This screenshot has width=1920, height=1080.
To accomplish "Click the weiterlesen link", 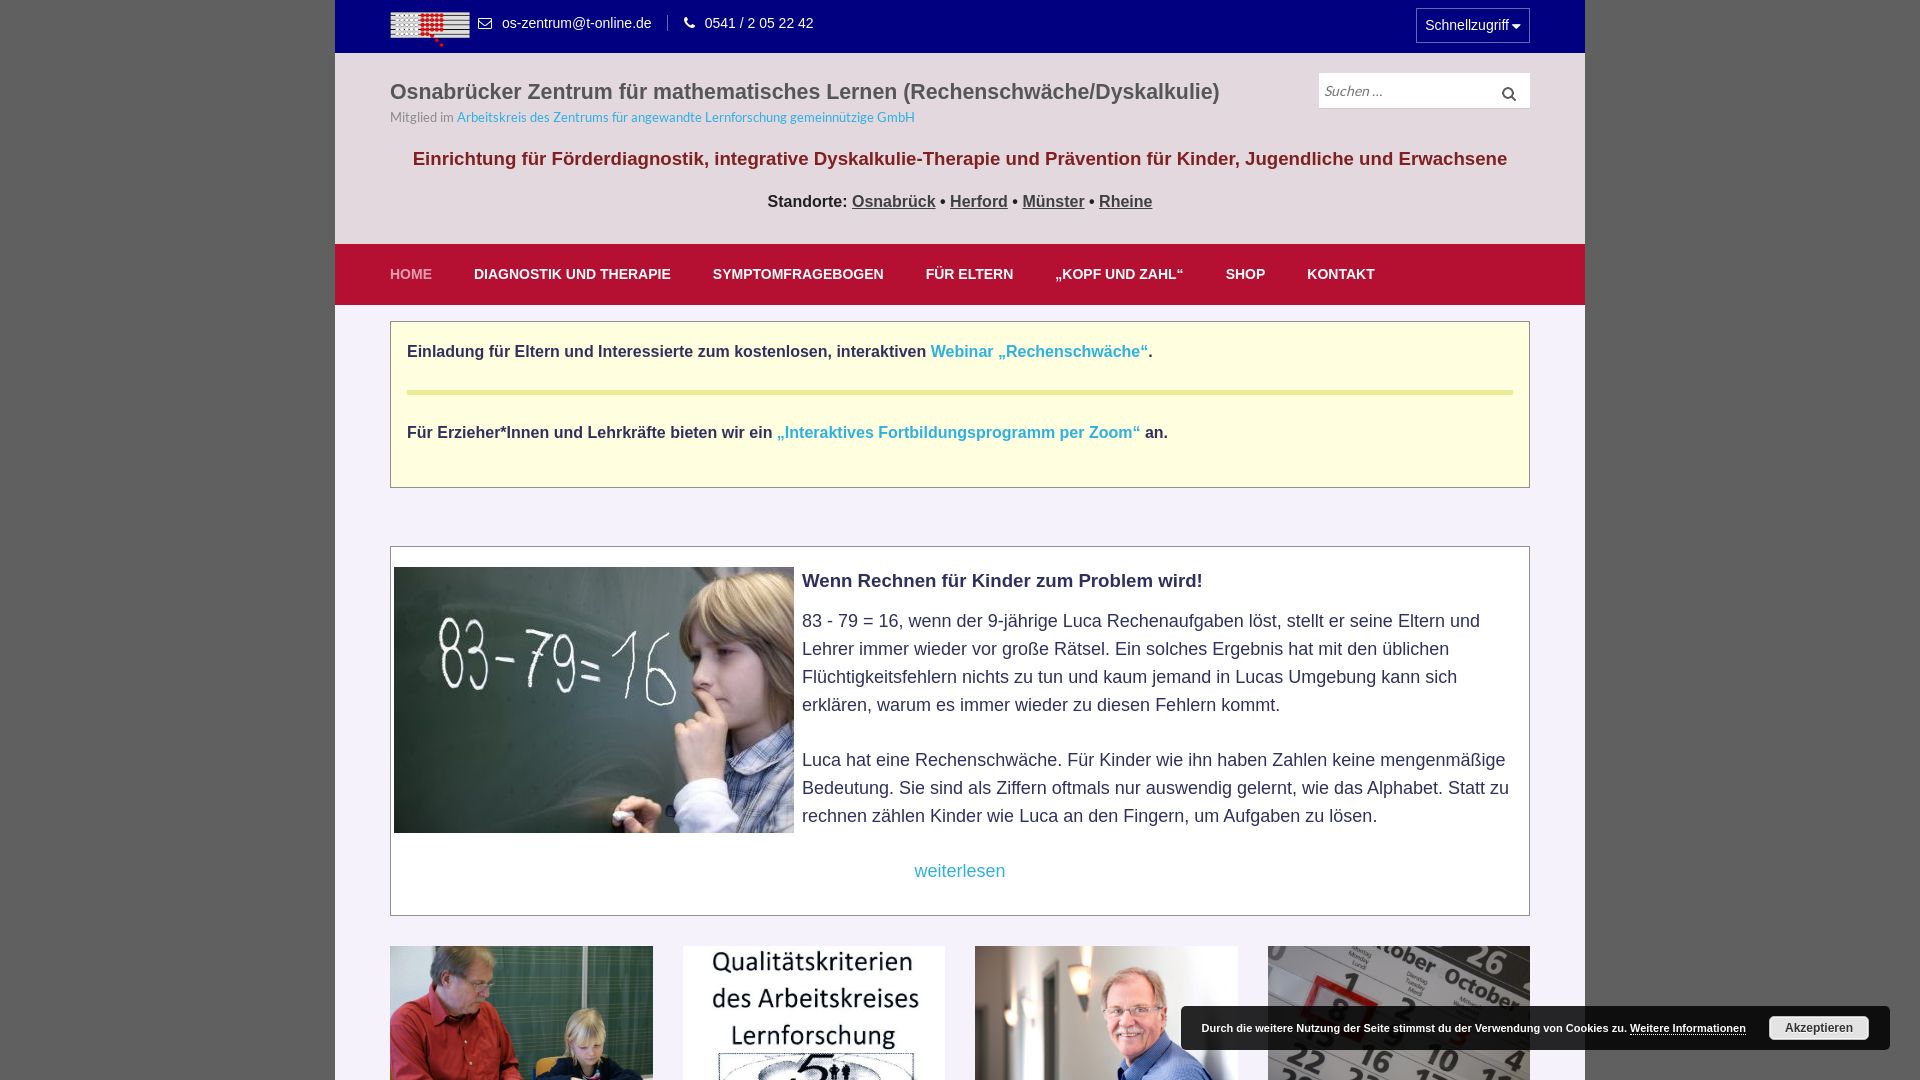I will 960,871.
